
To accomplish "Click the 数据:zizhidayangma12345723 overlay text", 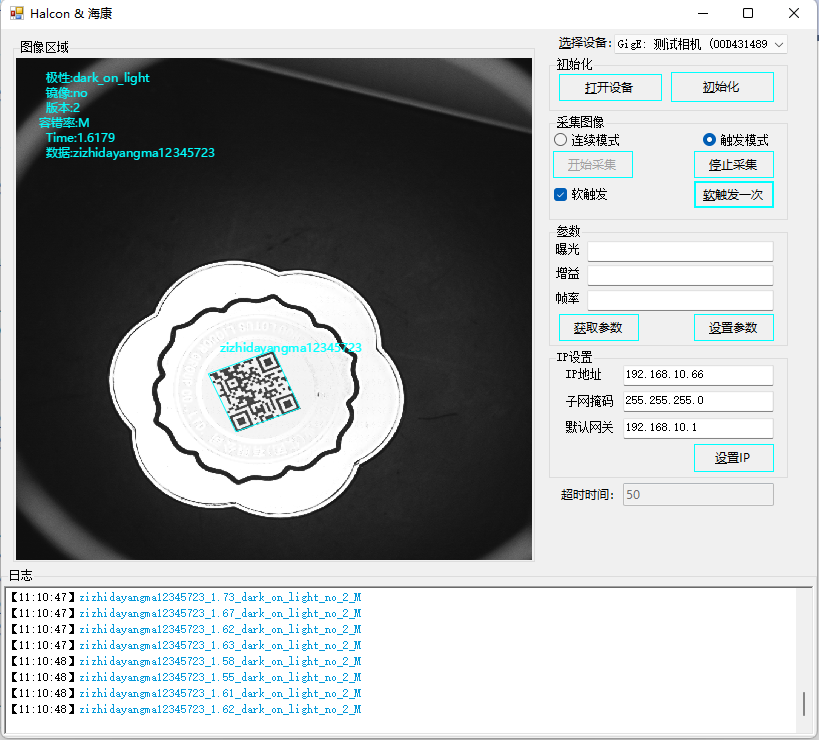I will click(130, 153).
